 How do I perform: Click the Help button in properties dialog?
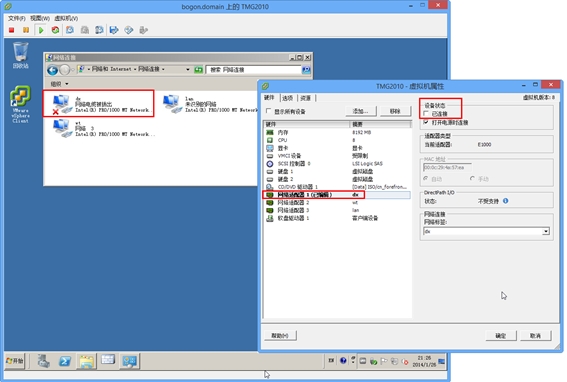[x=280, y=336]
